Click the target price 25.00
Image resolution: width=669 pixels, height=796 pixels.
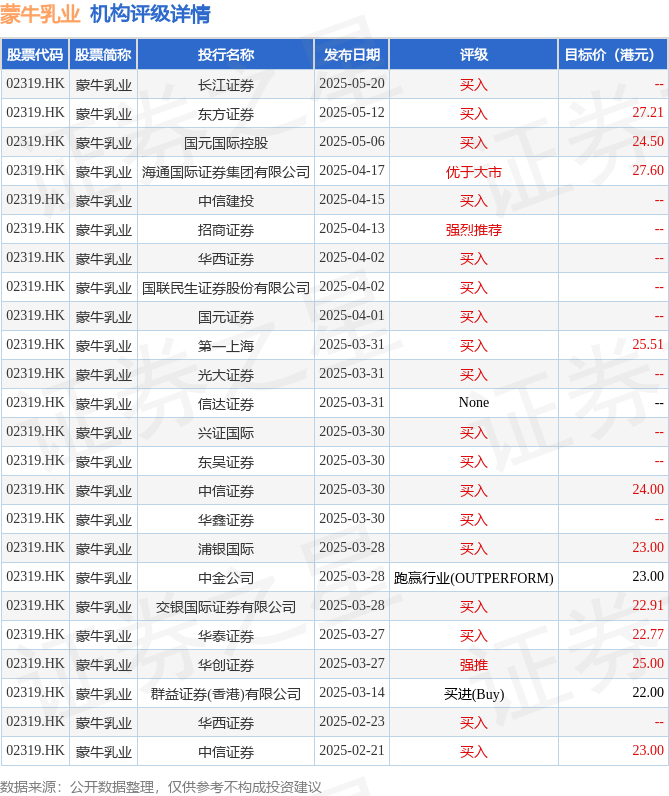tap(648, 663)
